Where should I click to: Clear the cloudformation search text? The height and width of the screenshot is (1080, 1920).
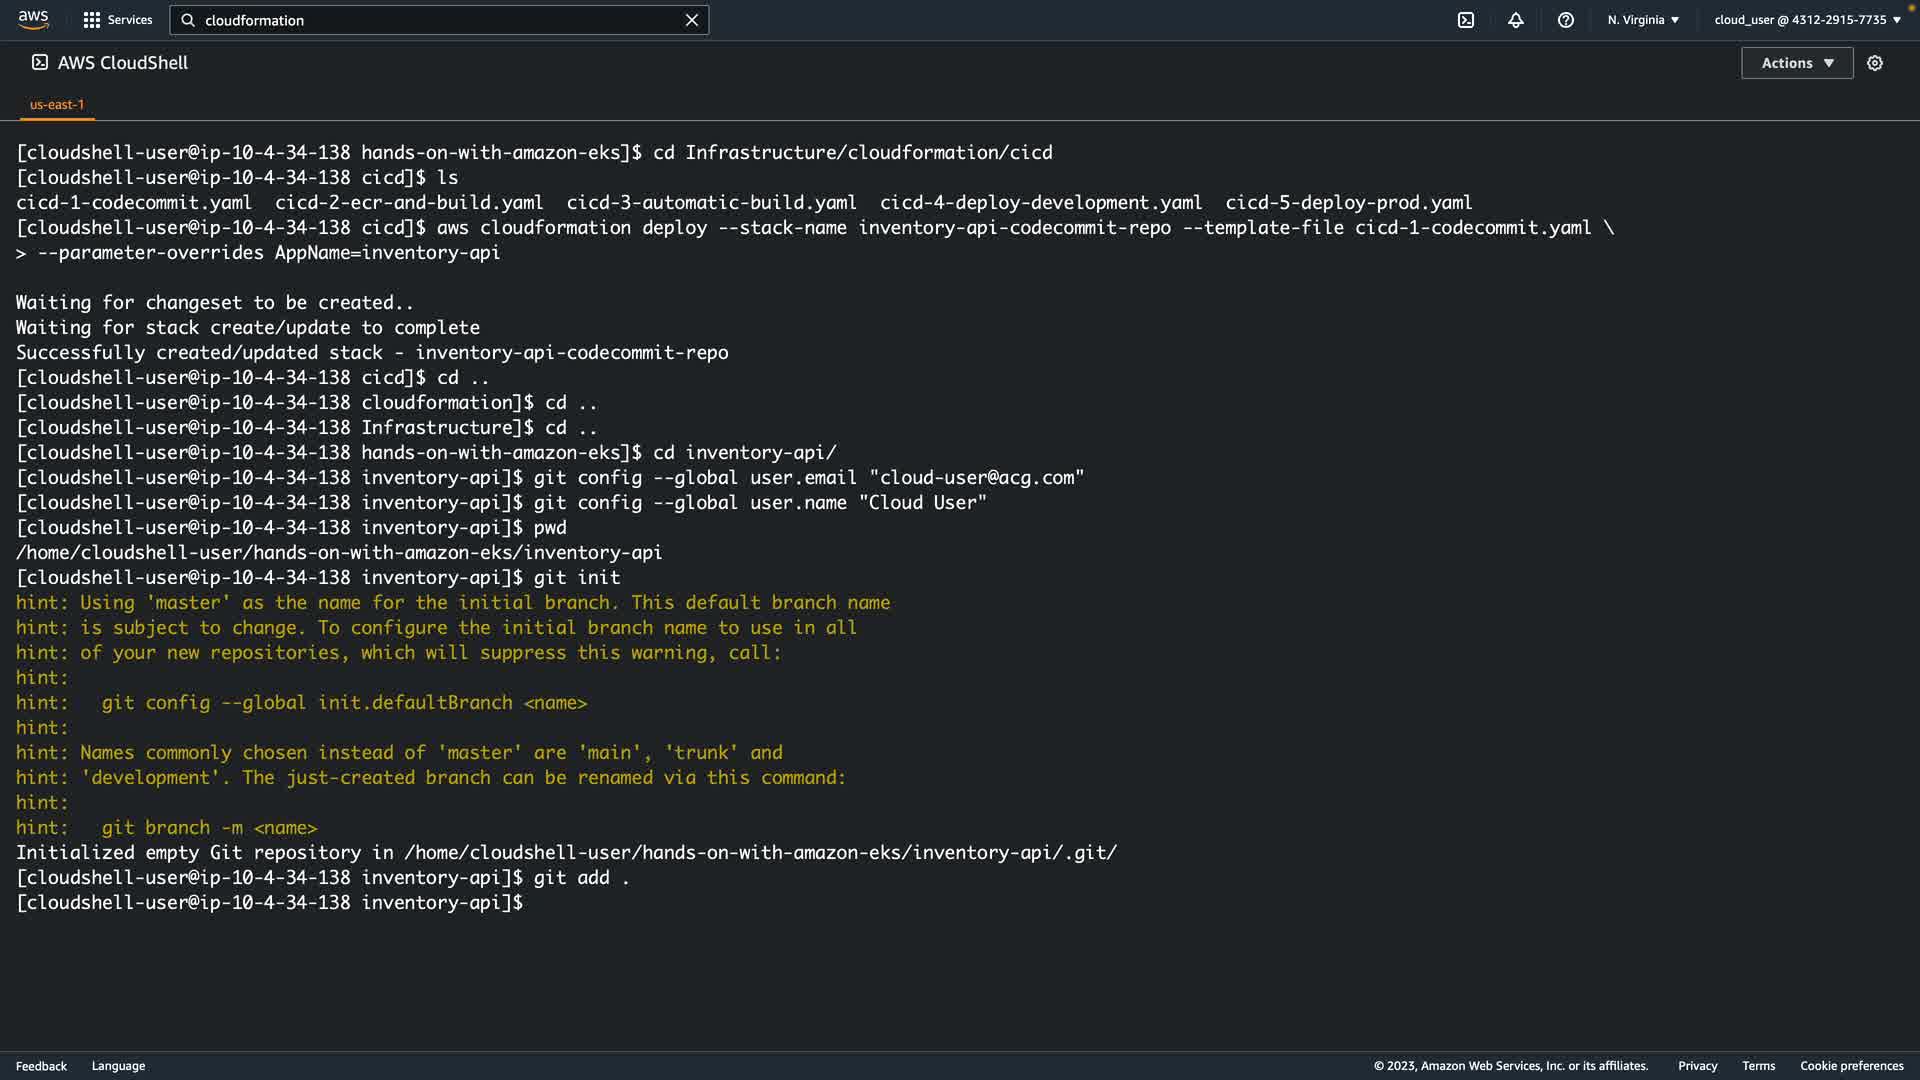tap(691, 20)
